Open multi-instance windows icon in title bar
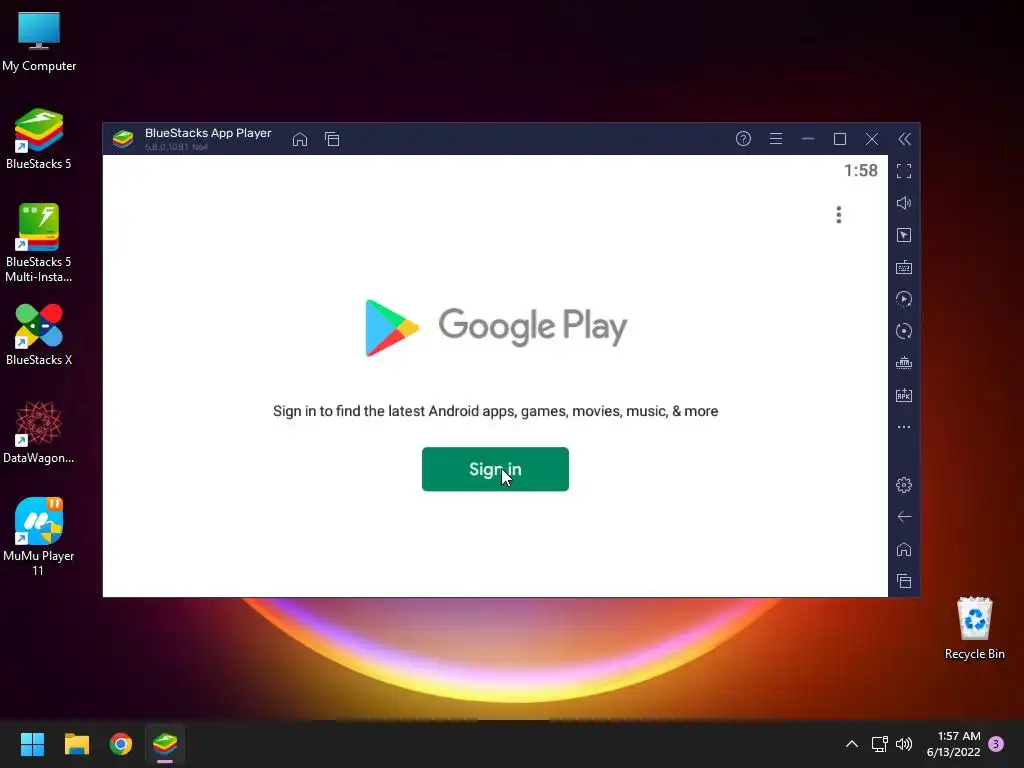This screenshot has height=768, width=1024. 332,139
